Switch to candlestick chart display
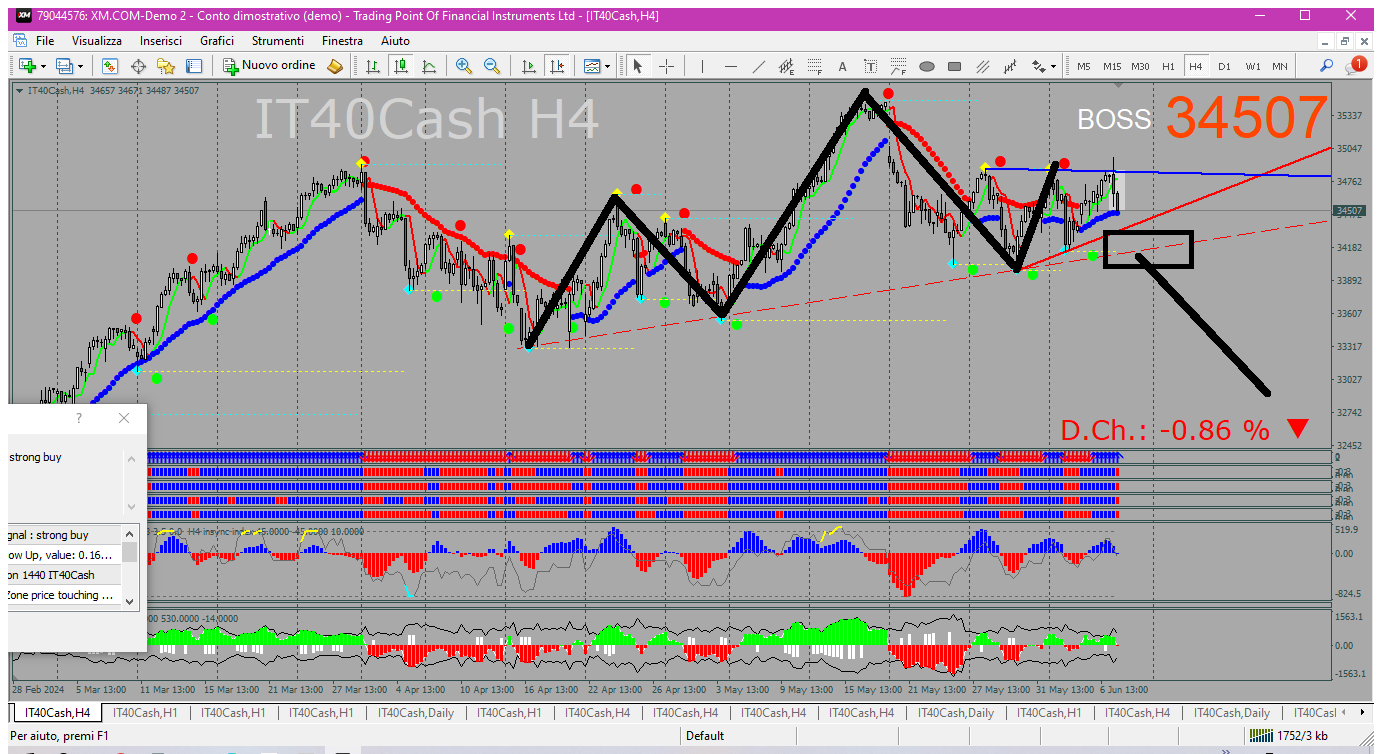 (x=401, y=66)
